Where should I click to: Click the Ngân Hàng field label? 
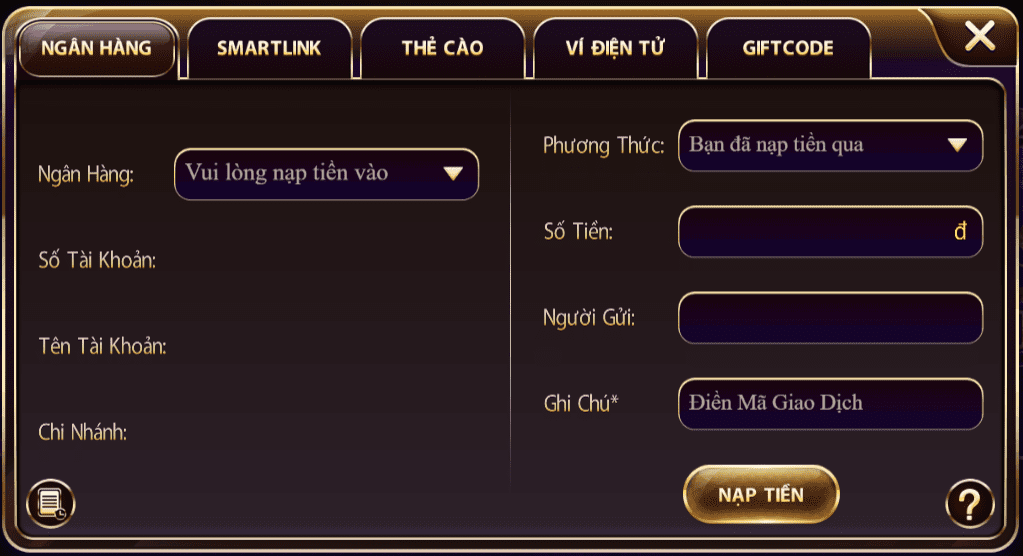pyautogui.click(x=86, y=174)
